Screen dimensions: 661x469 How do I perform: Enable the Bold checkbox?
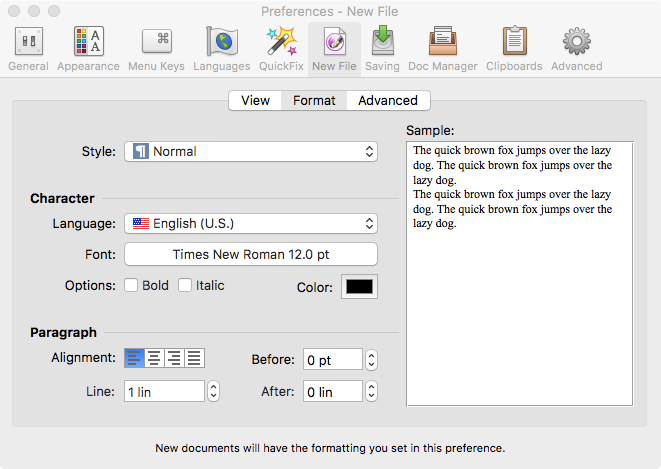pos(131,286)
